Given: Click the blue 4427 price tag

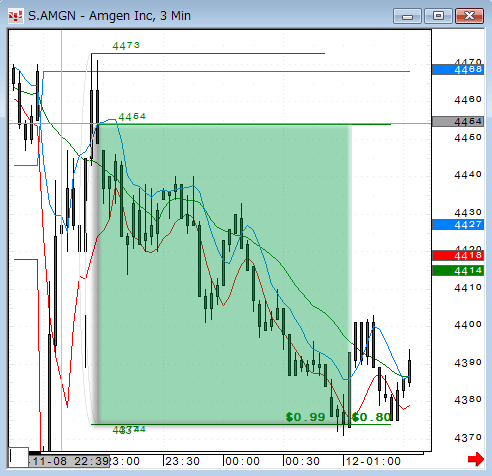Looking at the screenshot, I should click(458, 224).
